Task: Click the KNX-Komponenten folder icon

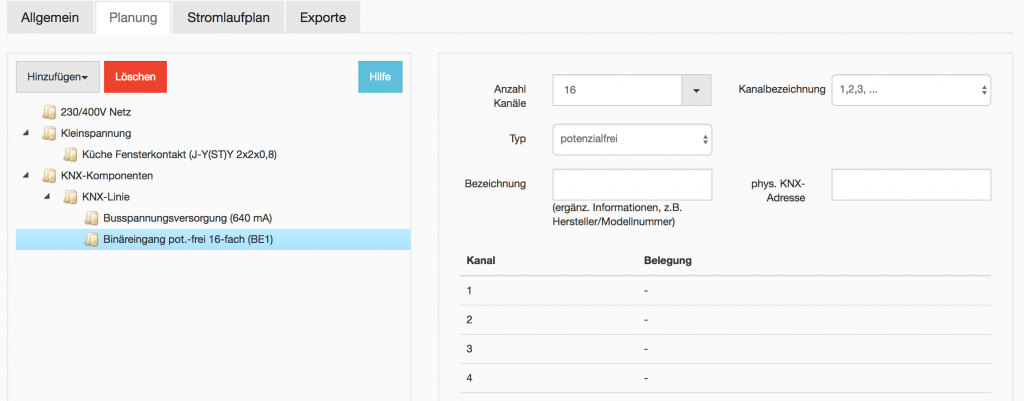Action: coord(48,176)
